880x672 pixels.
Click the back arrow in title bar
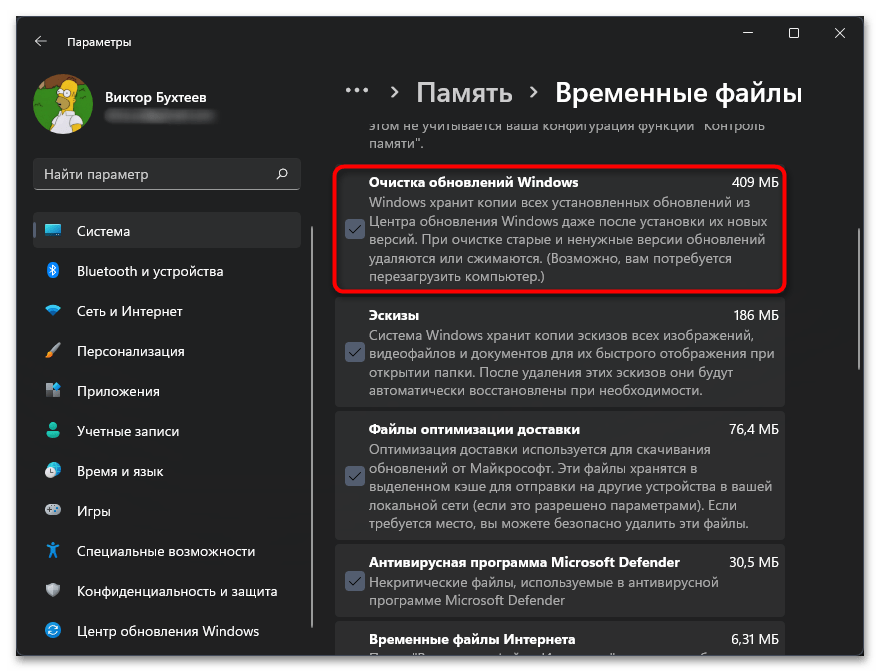click(40, 41)
